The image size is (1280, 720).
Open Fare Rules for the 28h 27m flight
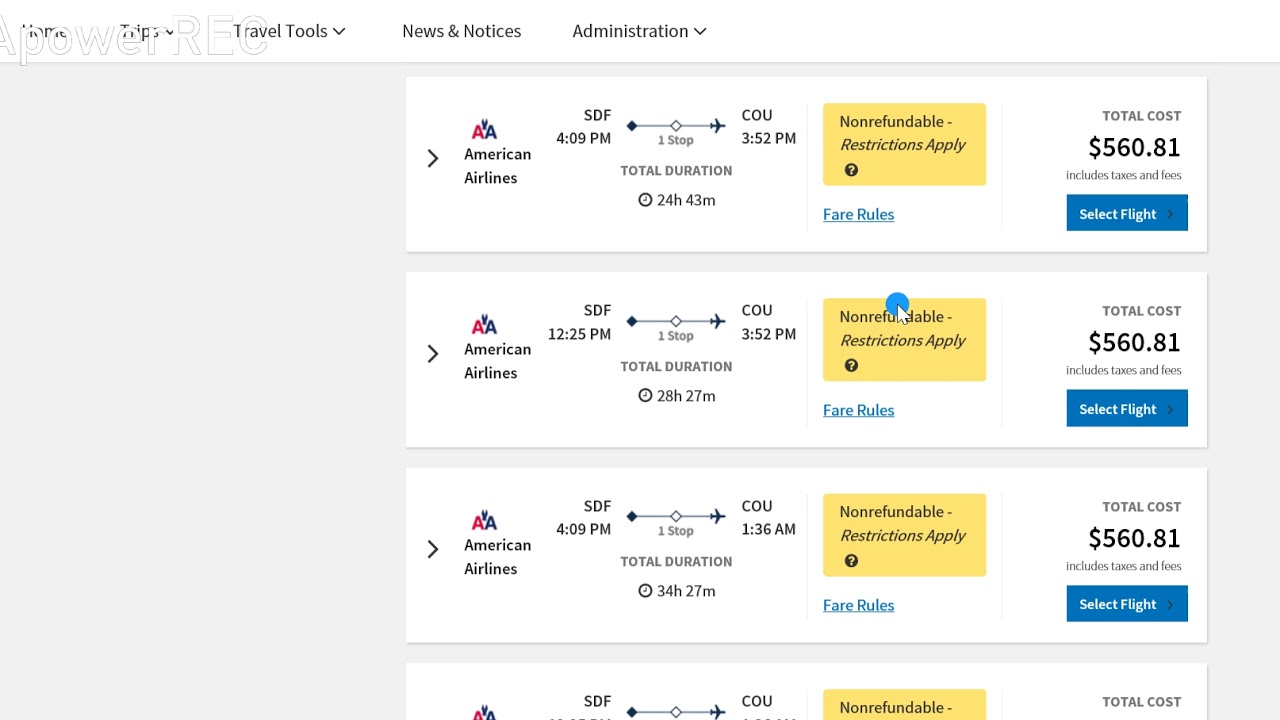[858, 410]
